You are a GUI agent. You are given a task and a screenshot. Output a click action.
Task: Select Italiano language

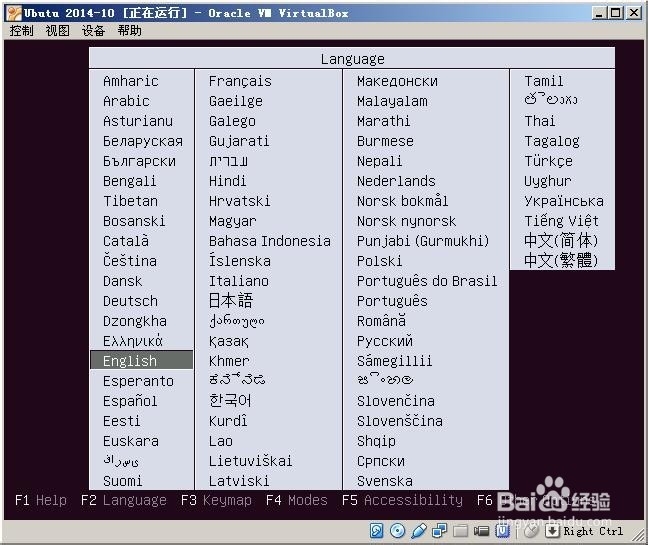[x=238, y=281]
